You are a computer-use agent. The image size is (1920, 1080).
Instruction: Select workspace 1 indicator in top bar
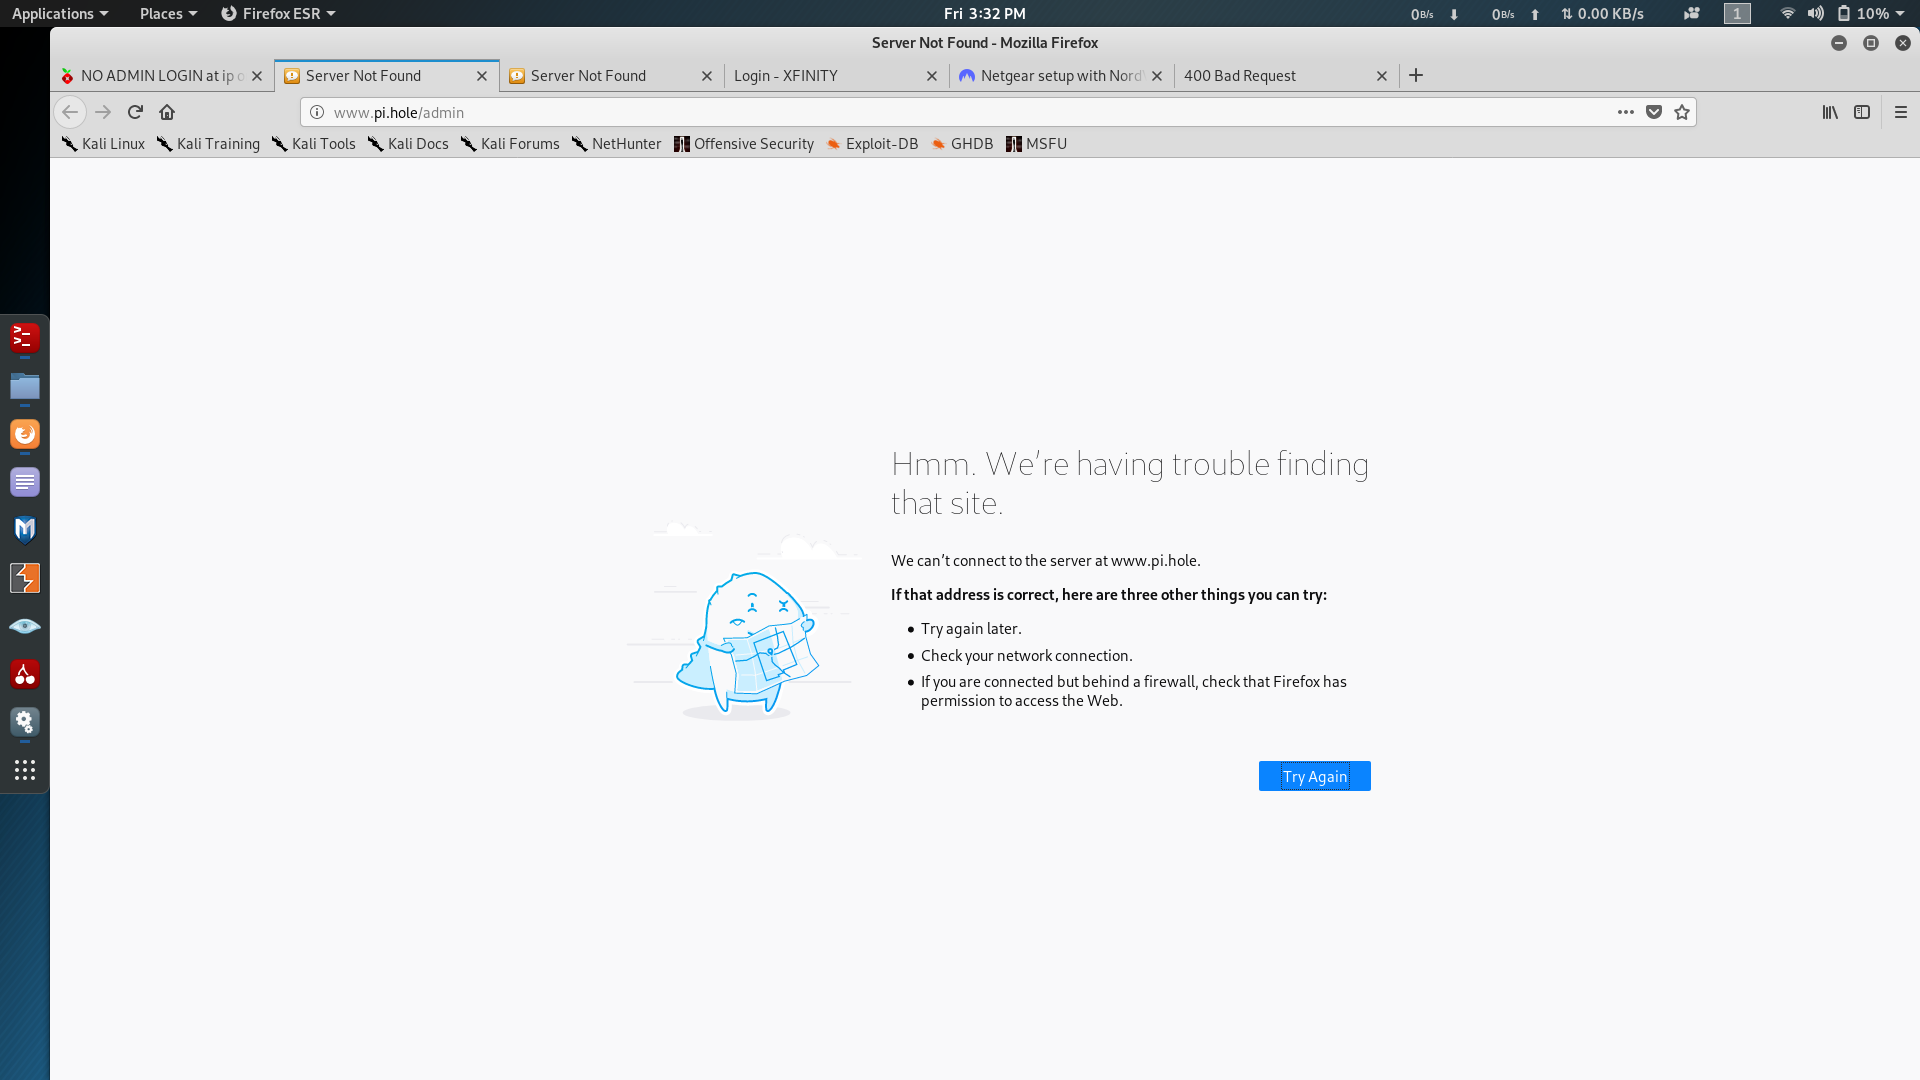pos(1737,13)
